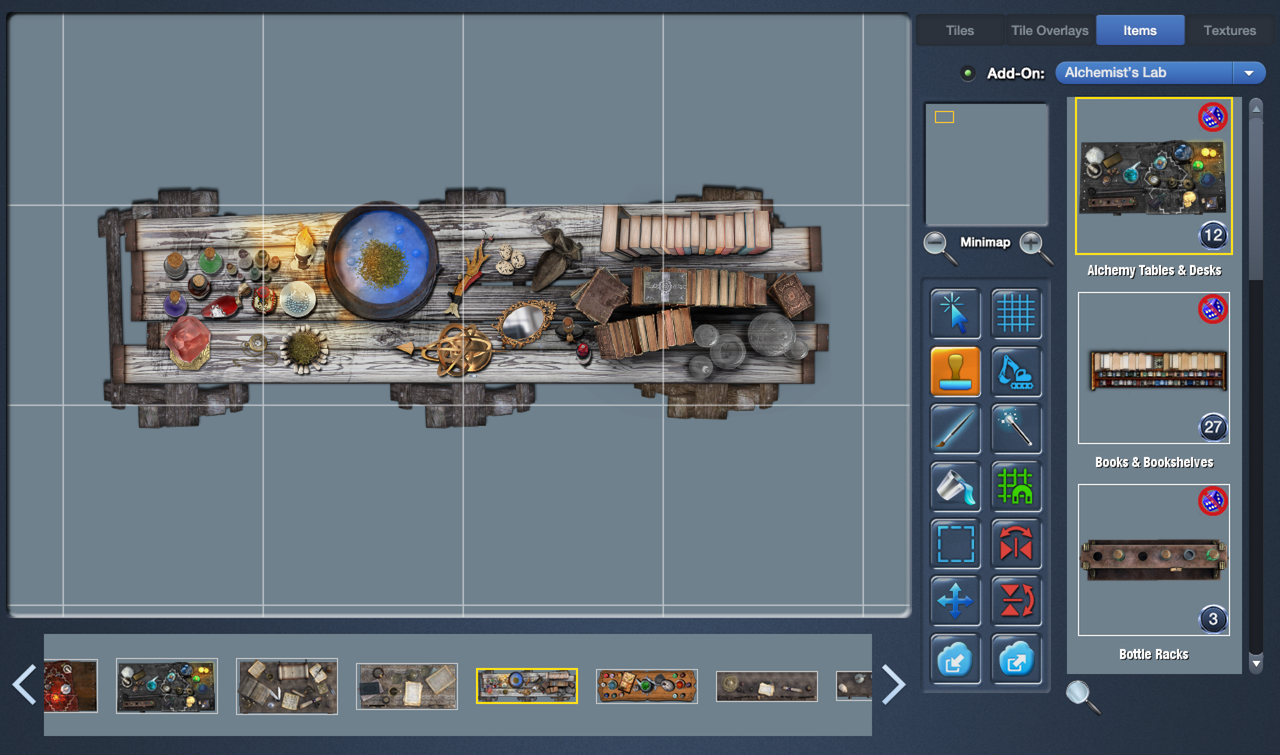
Task: Click the Books & Bookshelves label
Action: (x=1154, y=462)
